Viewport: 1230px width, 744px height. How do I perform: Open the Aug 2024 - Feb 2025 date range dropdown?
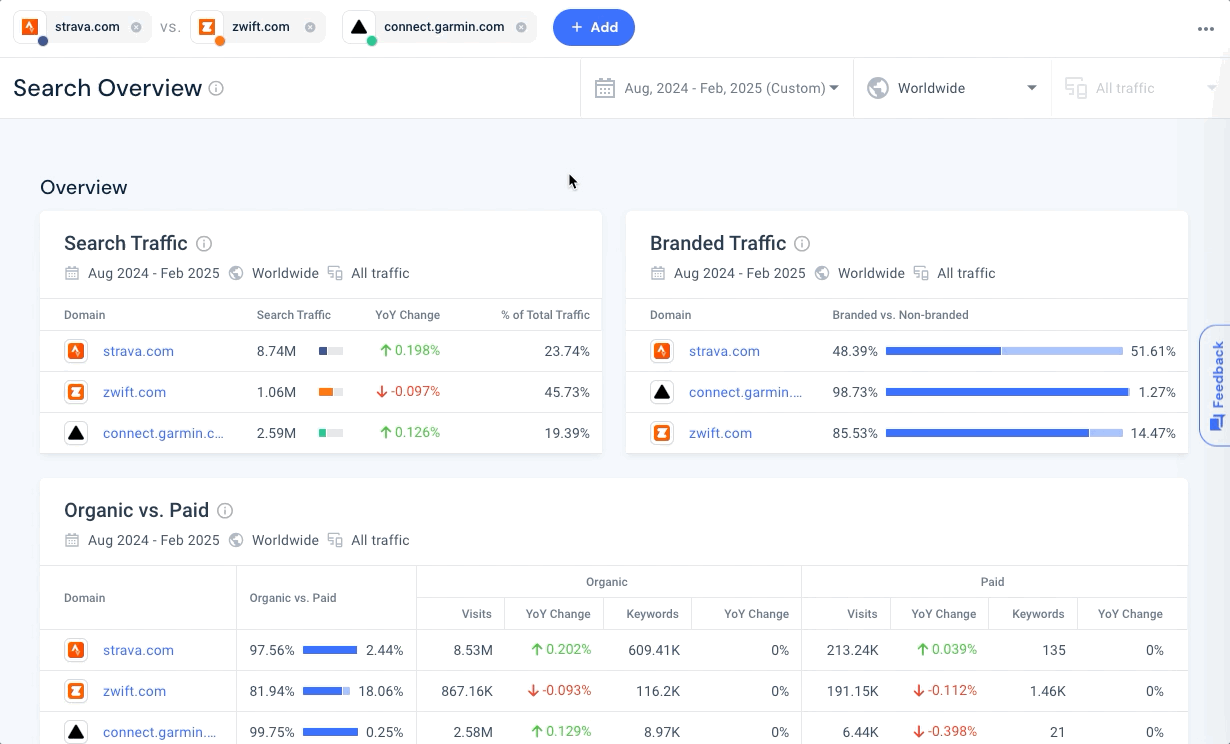coord(716,88)
